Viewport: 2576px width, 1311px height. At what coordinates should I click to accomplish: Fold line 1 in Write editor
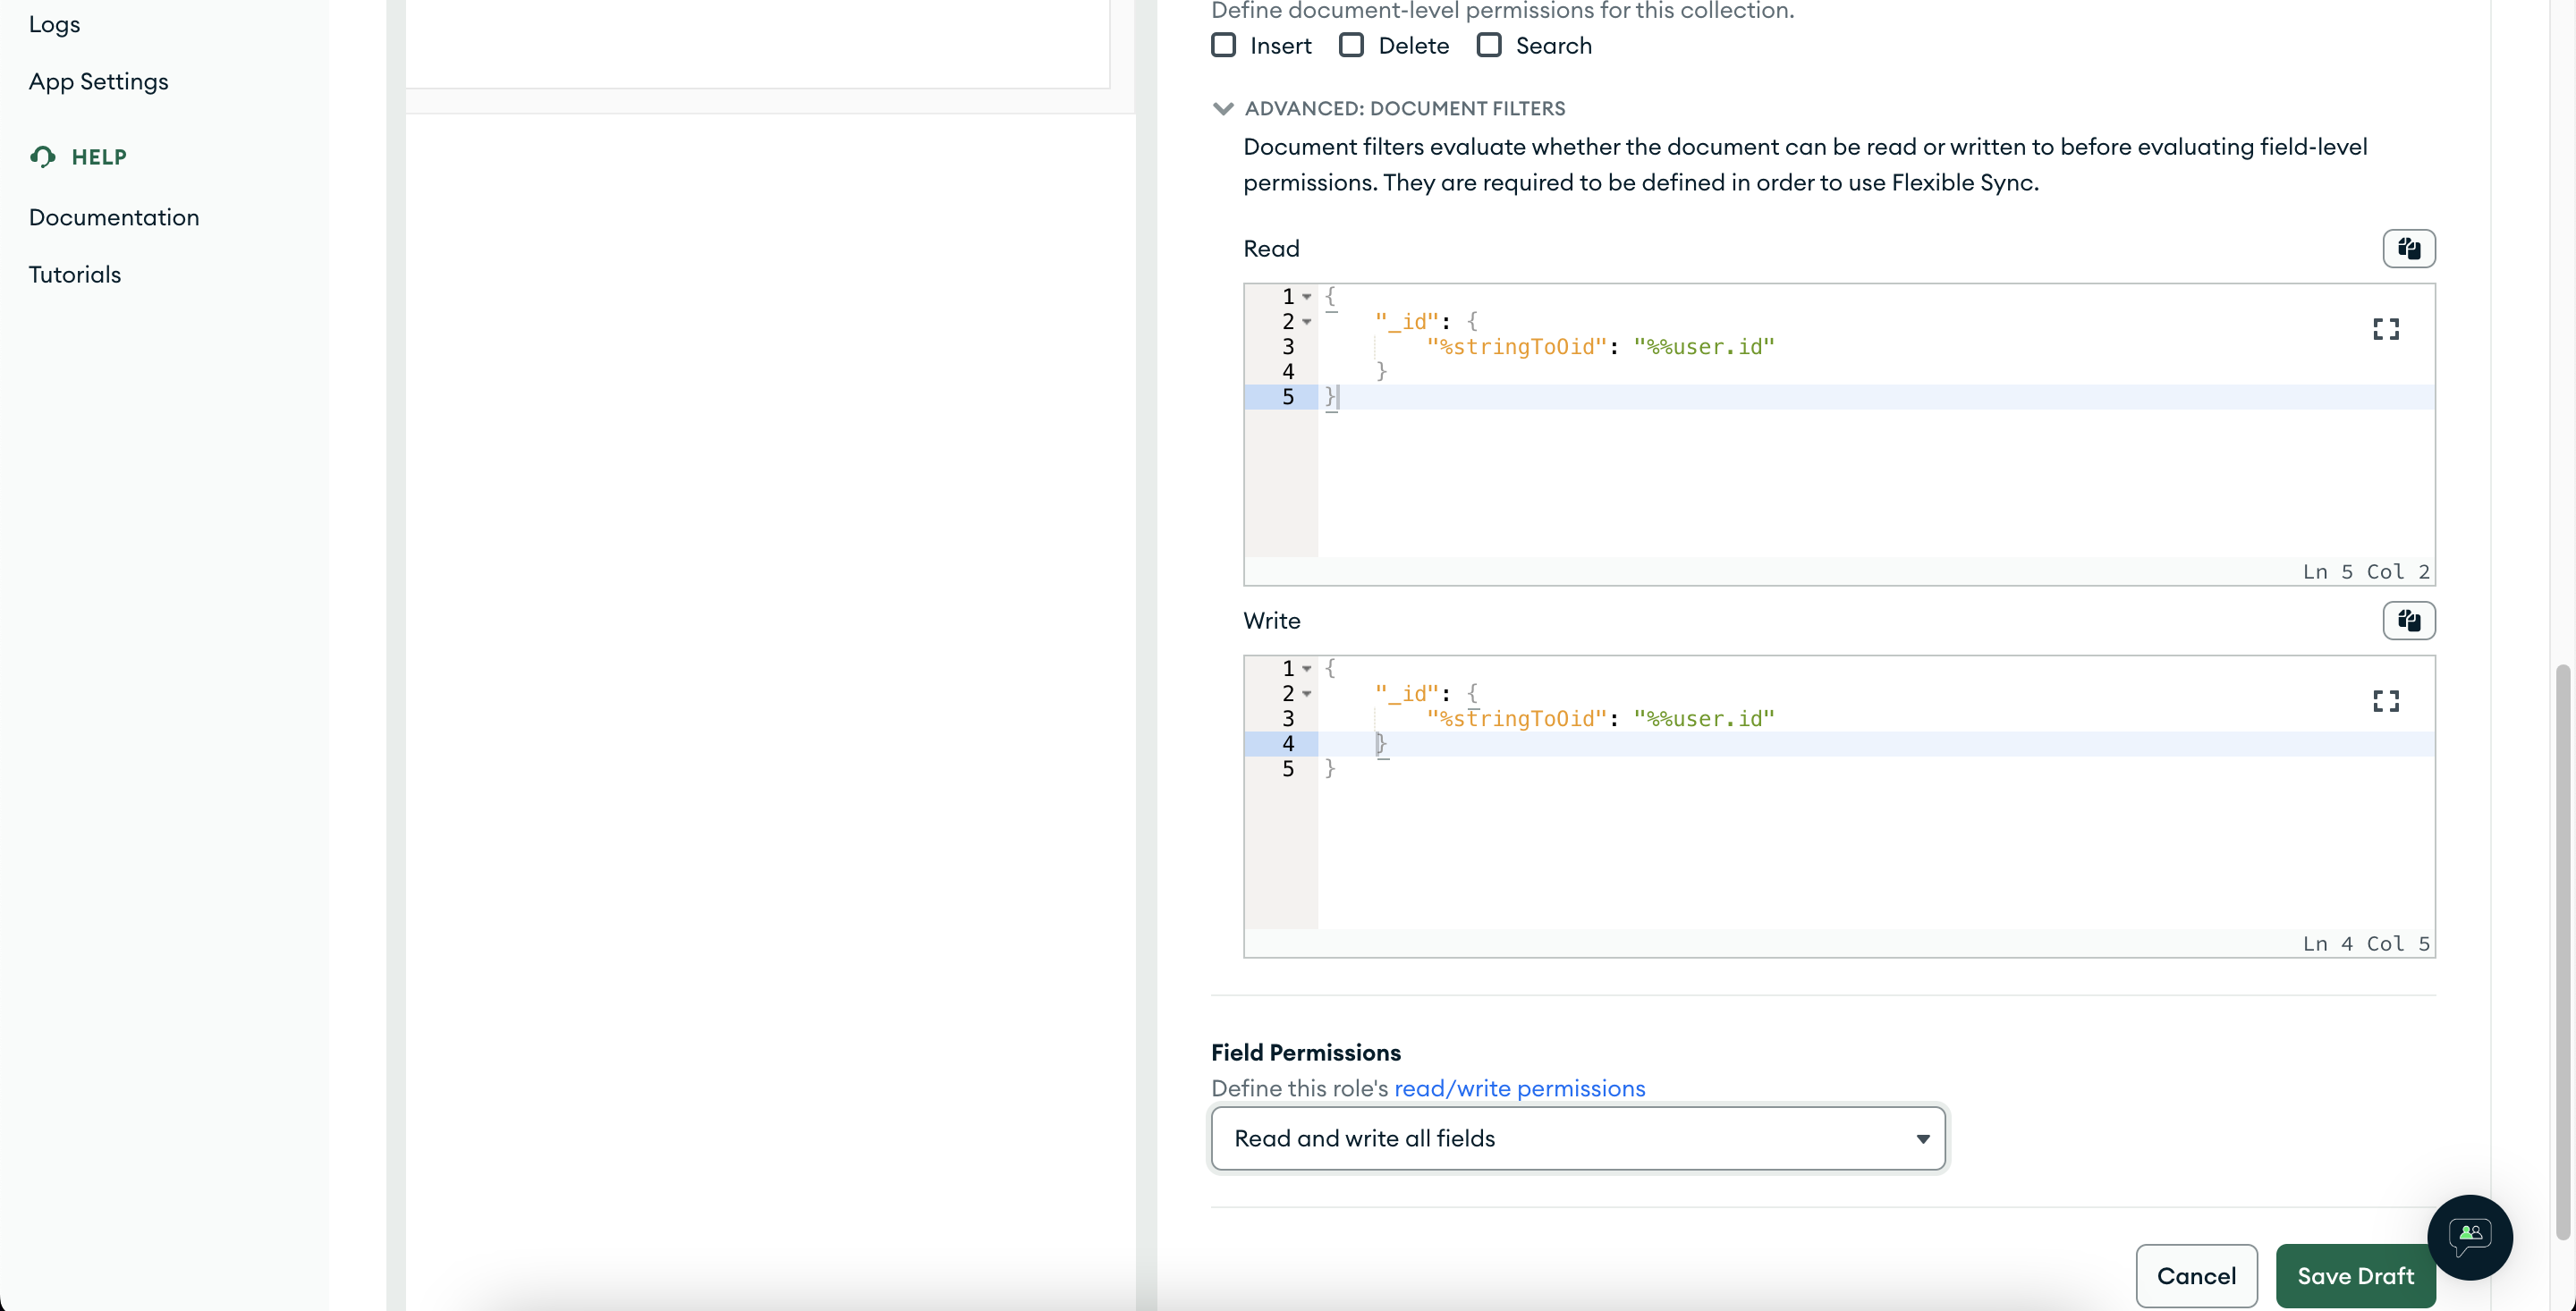[1306, 668]
